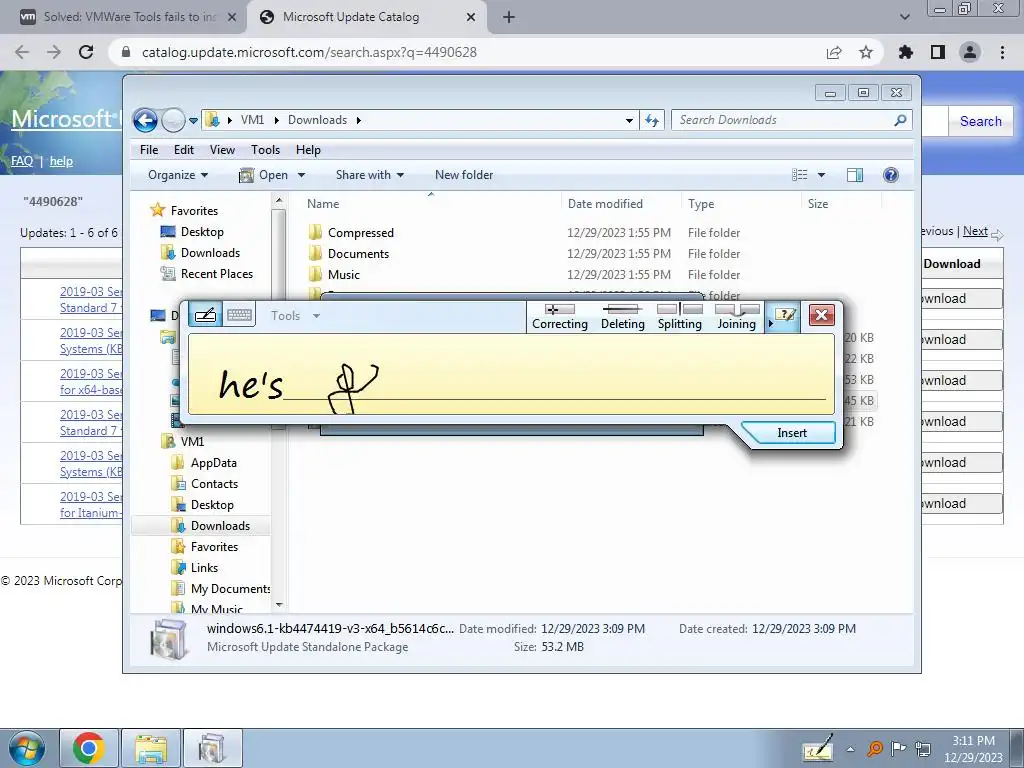The height and width of the screenshot is (768, 1024).
Task: Open the Share with dropdown
Action: 370,175
